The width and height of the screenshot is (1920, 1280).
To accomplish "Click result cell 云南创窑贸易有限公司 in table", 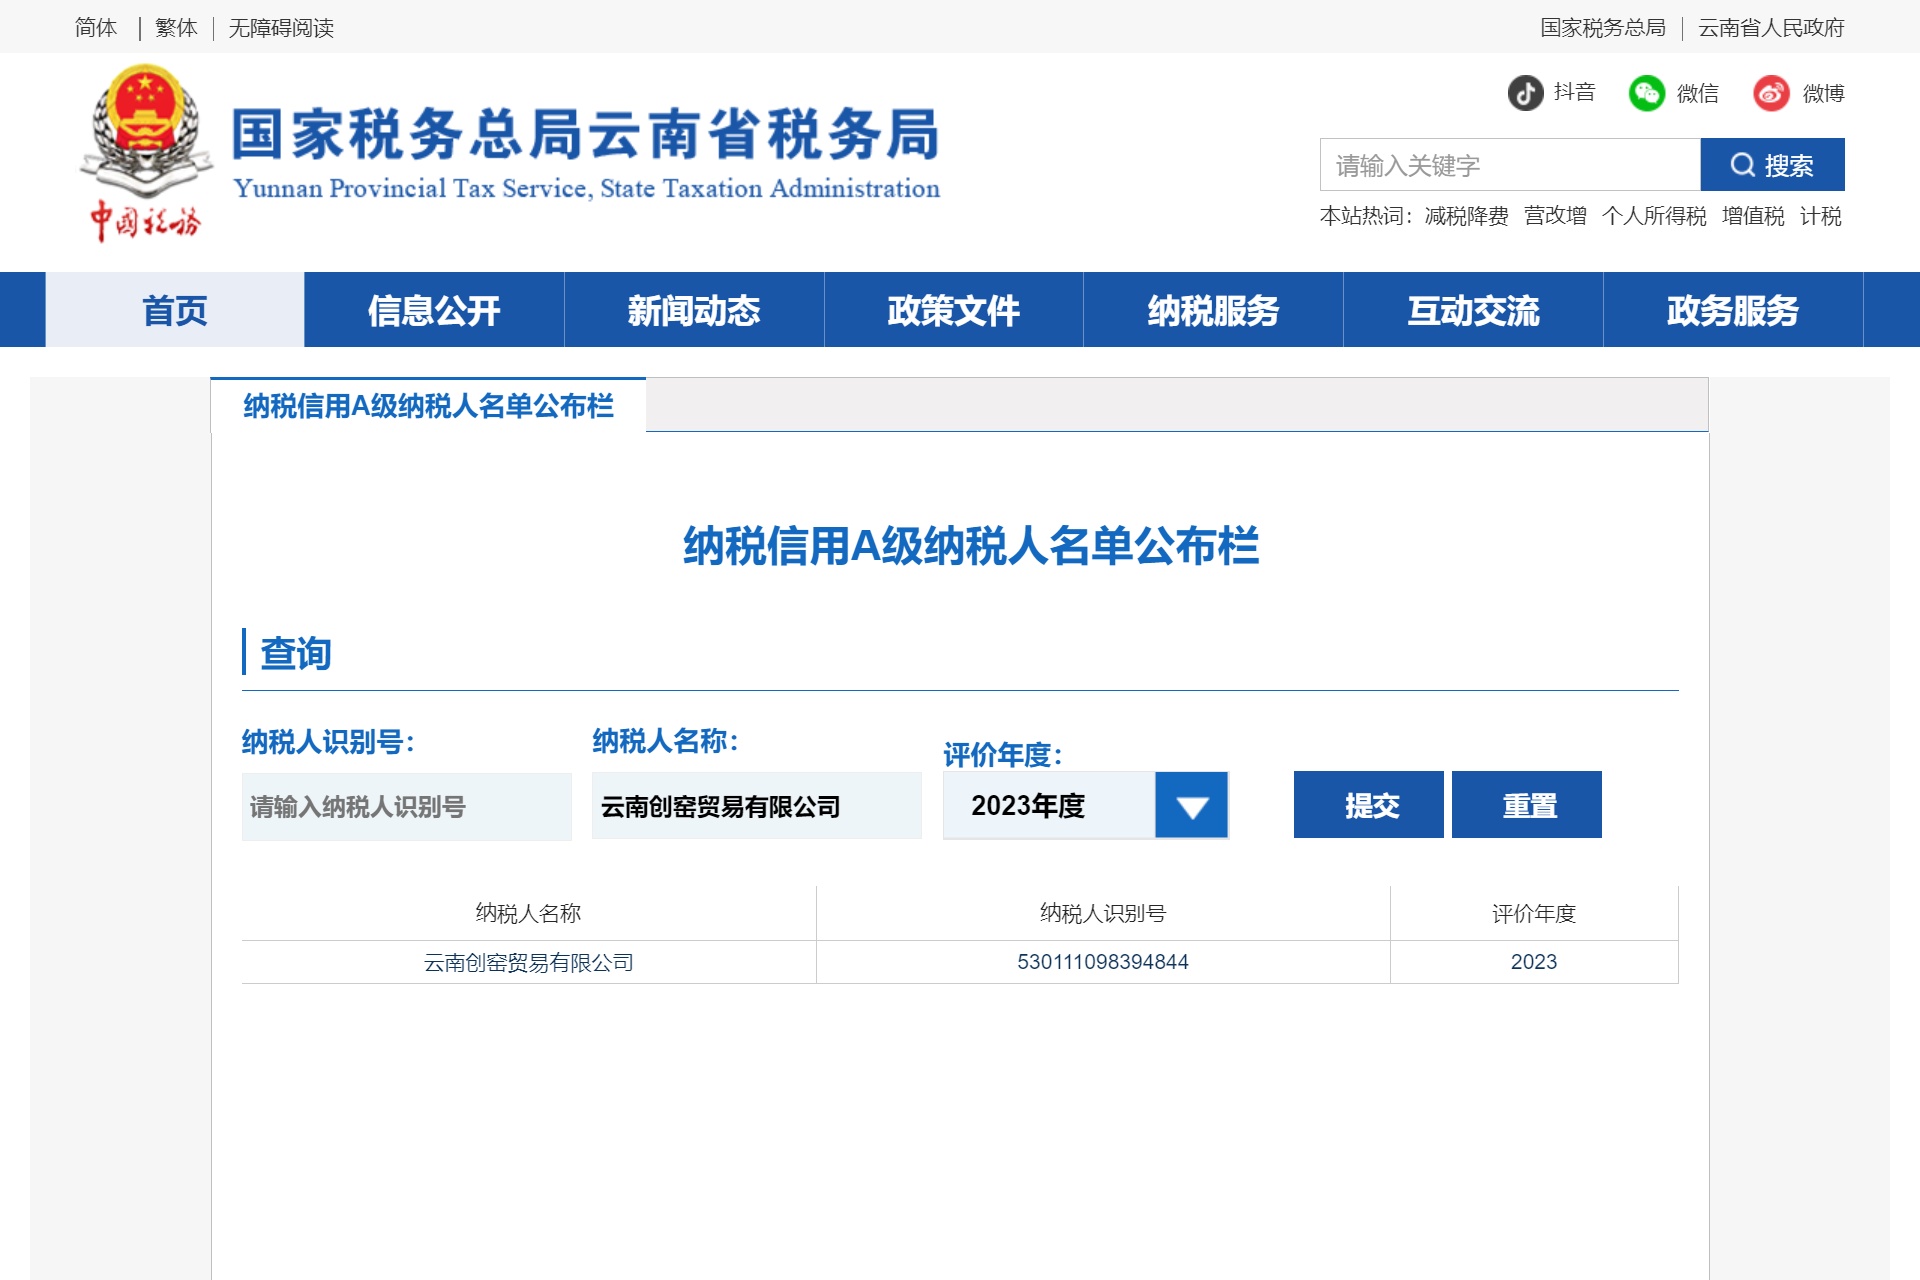I will pyautogui.click(x=529, y=962).
